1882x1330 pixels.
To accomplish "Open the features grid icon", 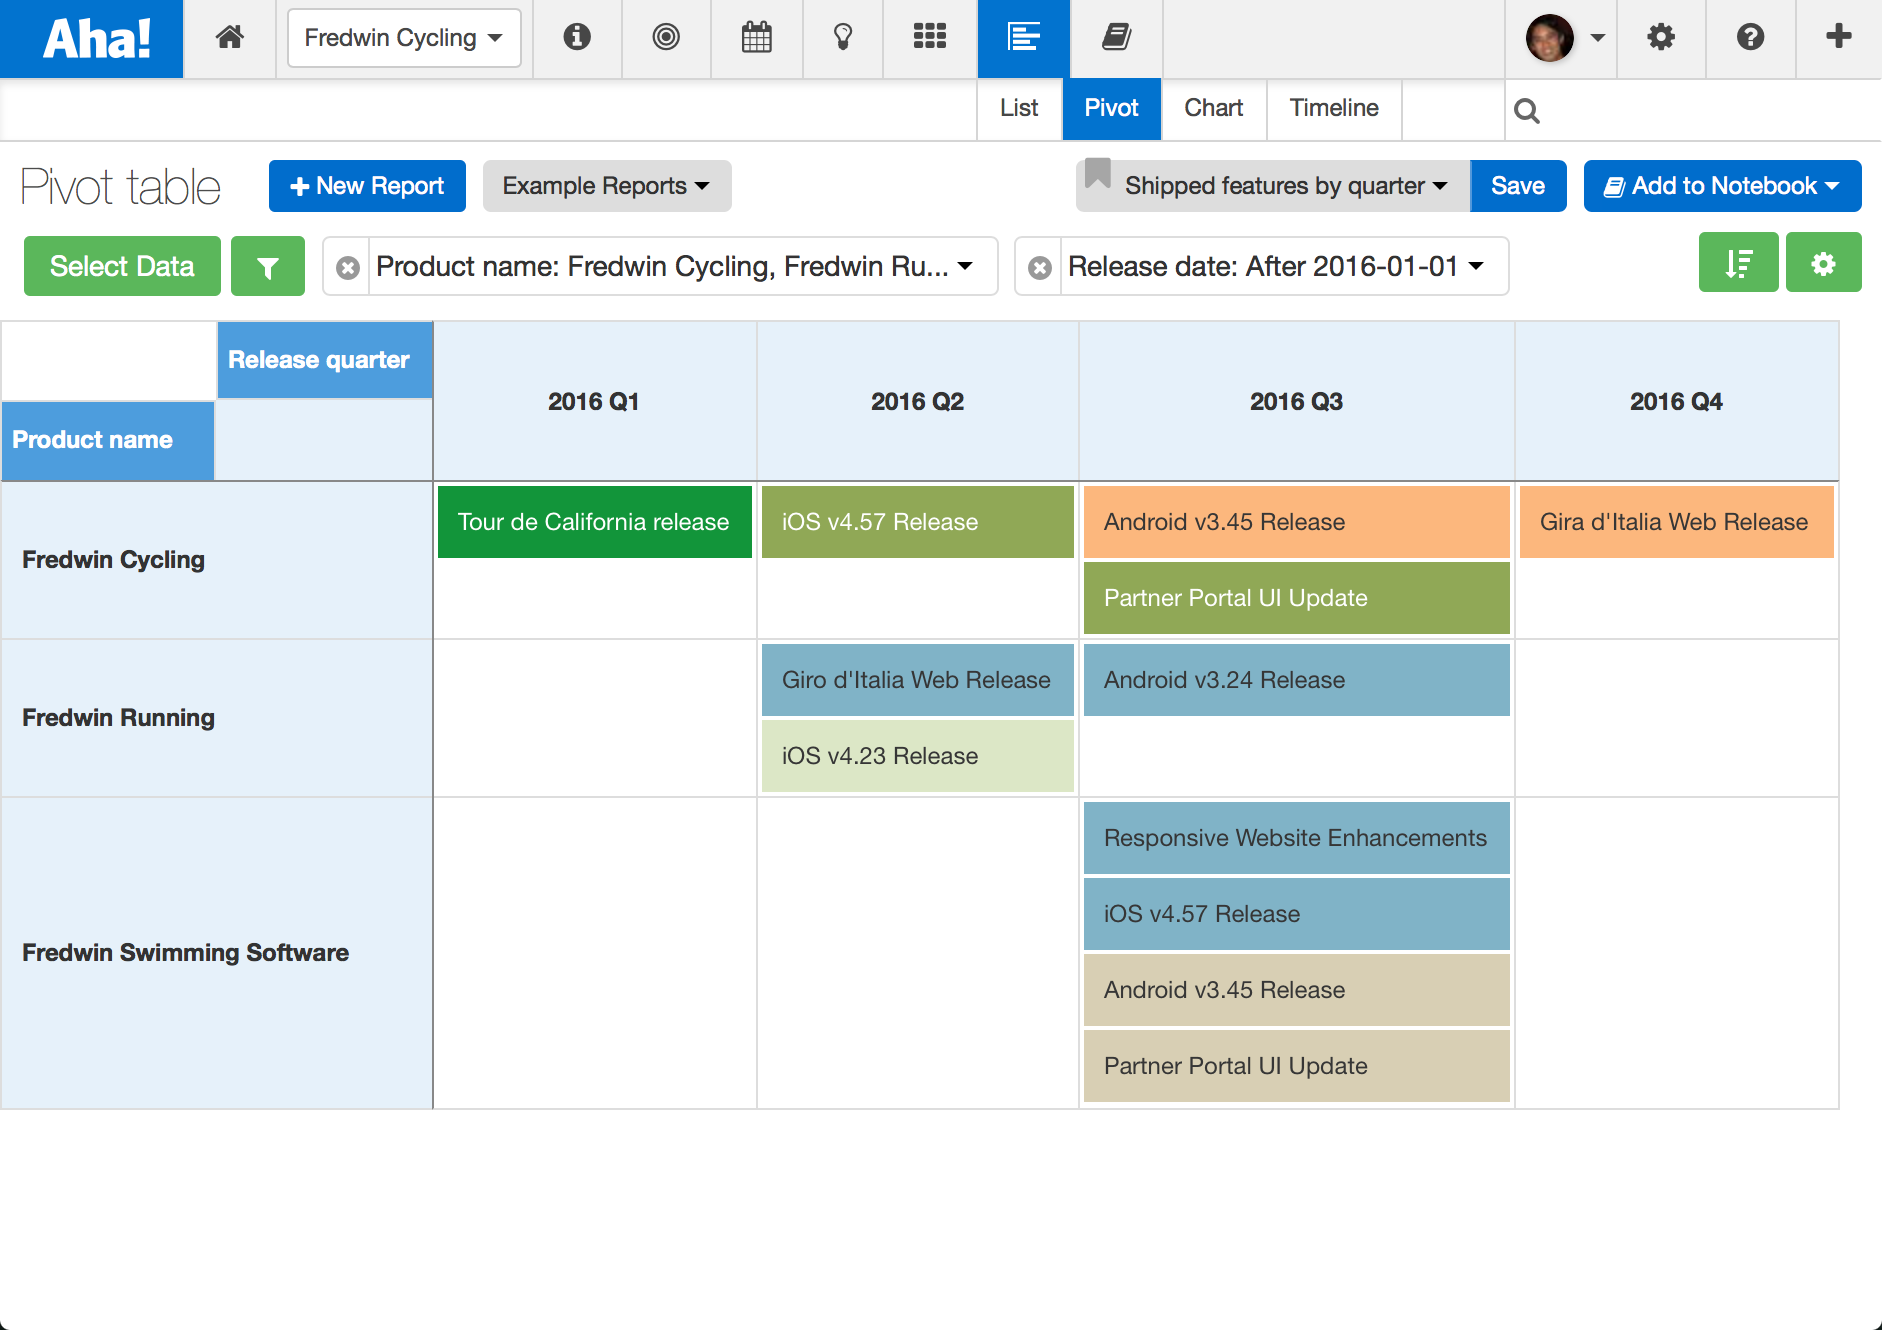I will pos(930,38).
